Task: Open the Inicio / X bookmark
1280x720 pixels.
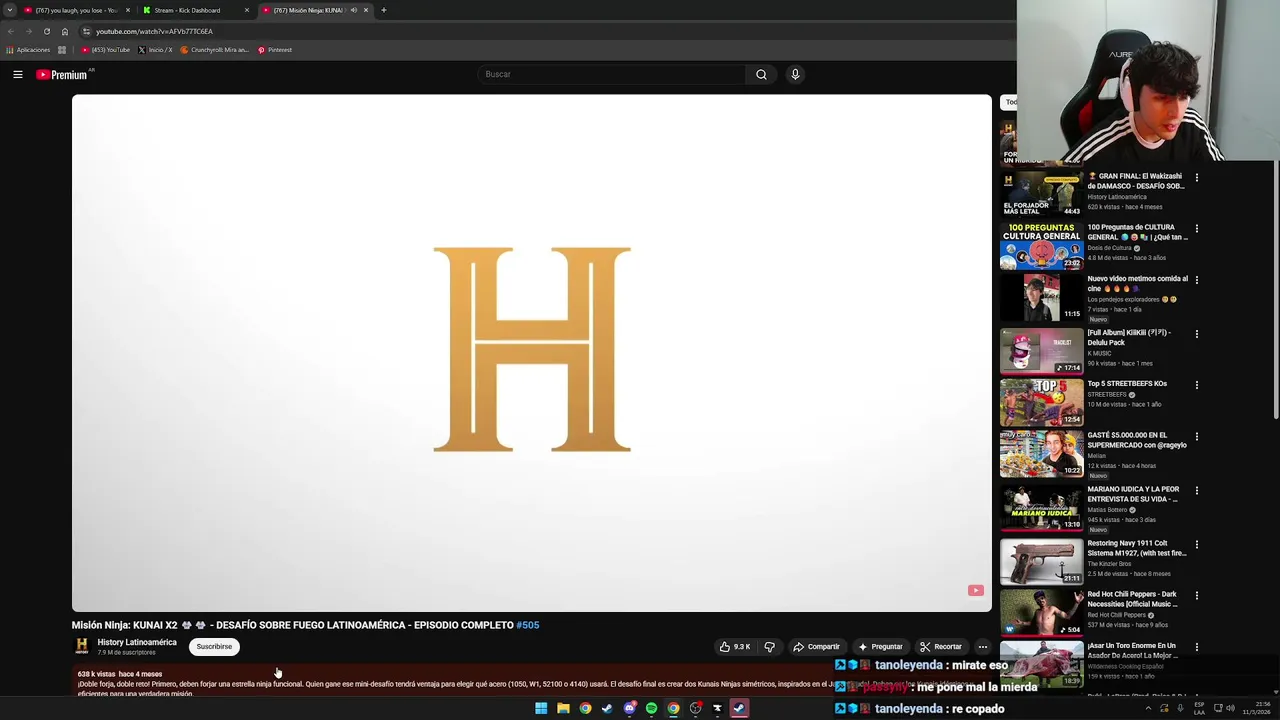Action: tap(155, 50)
